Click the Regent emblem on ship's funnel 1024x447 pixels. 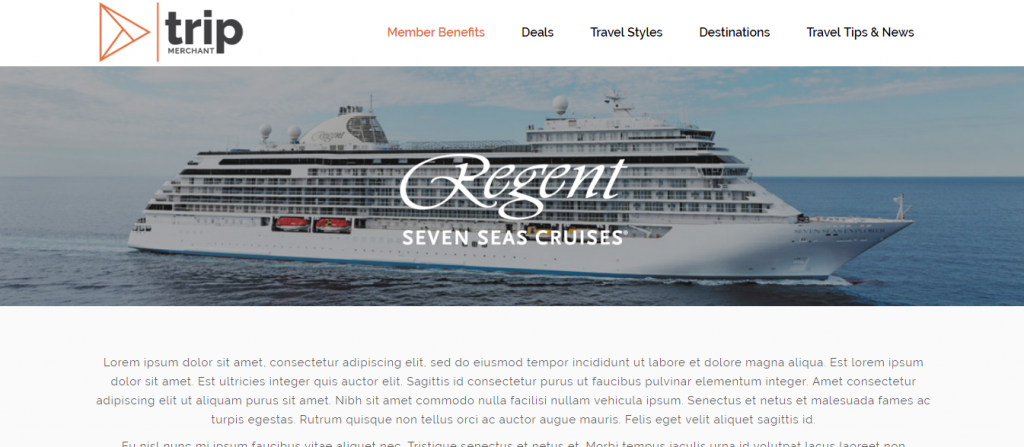pyautogui.click(x=327, y=137)
